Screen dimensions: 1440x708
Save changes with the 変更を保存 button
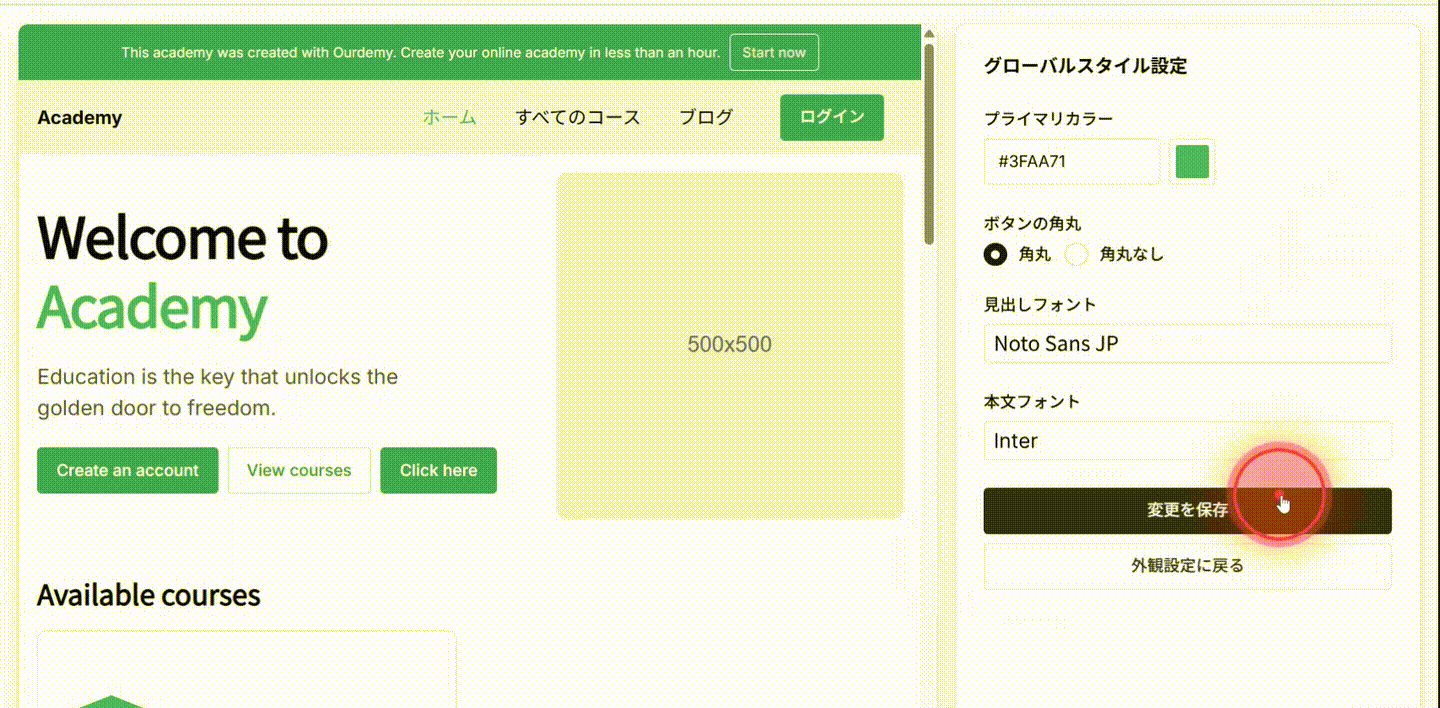1186,510
